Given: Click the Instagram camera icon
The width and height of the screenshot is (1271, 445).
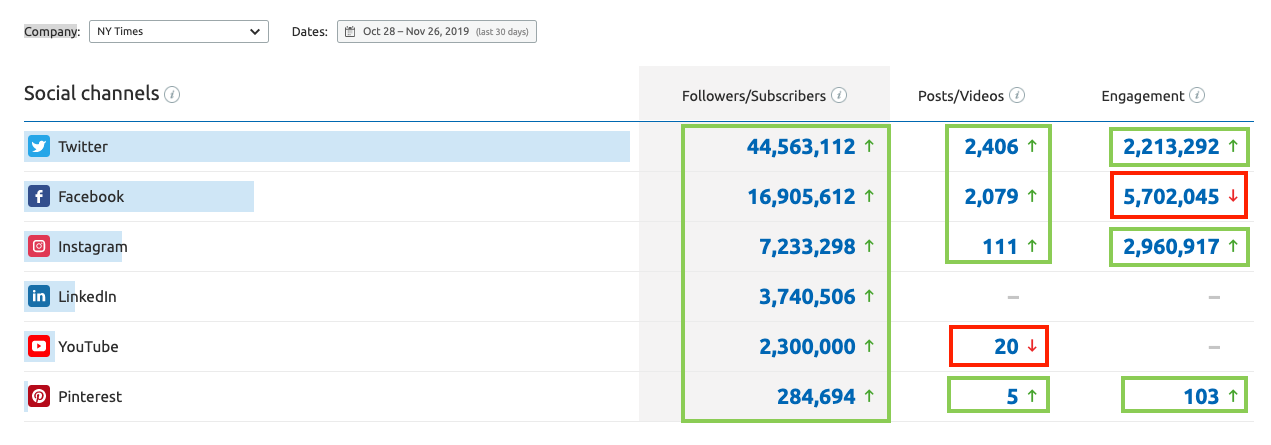Looking at the screenshot, I should [x=39, y=247].
